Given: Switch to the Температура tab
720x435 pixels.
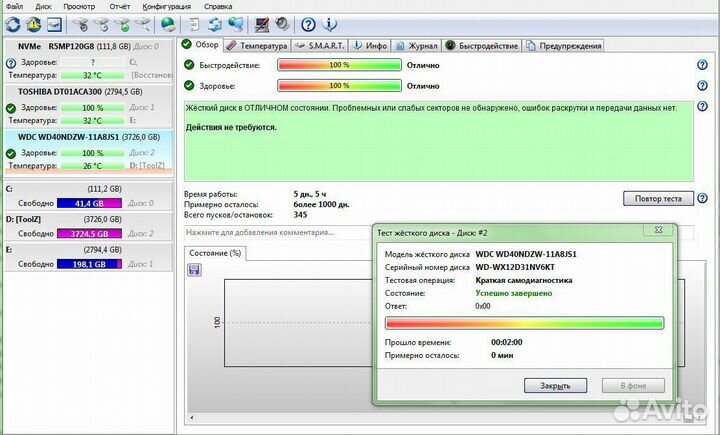Looking at the screenshot, I should [257, 45].
